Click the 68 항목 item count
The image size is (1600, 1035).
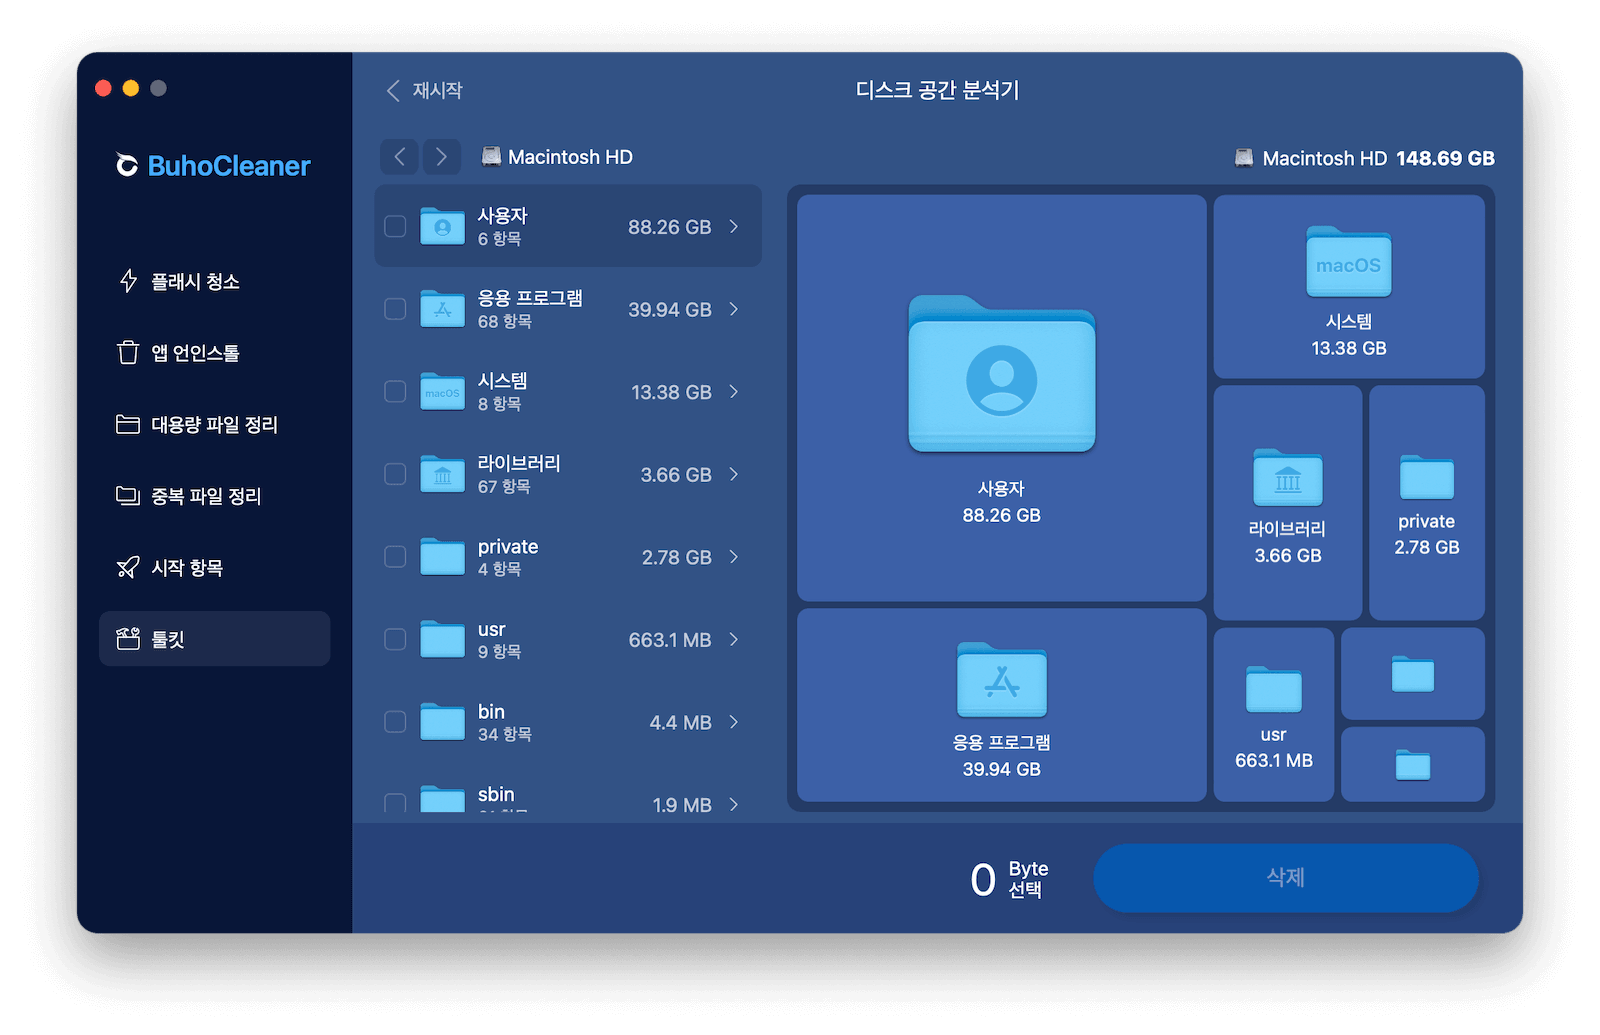tap(504, 321)
